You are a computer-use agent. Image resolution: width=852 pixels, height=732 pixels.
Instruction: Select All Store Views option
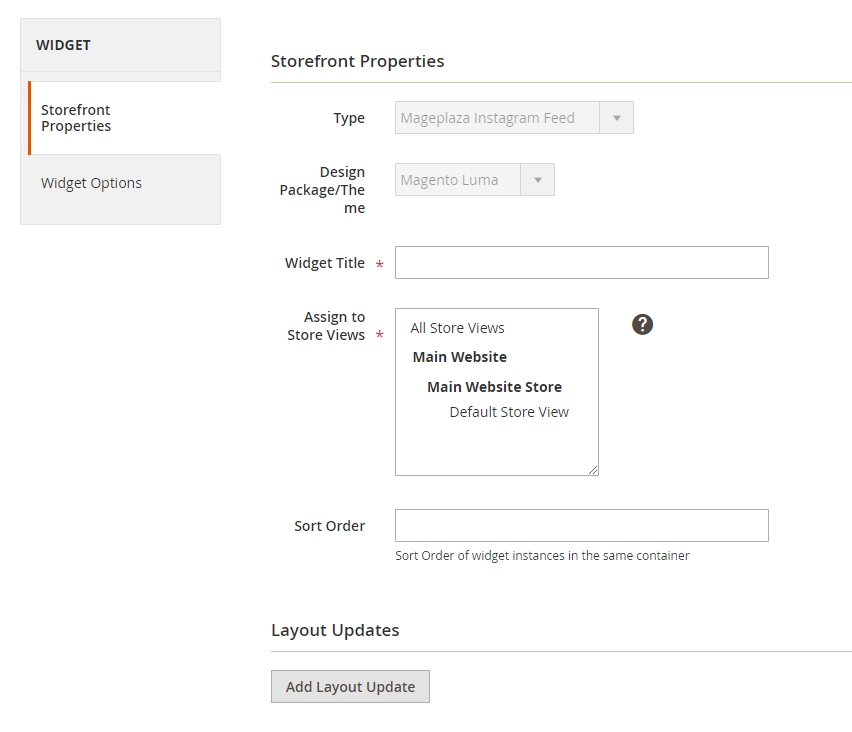(x=457, y=328)
